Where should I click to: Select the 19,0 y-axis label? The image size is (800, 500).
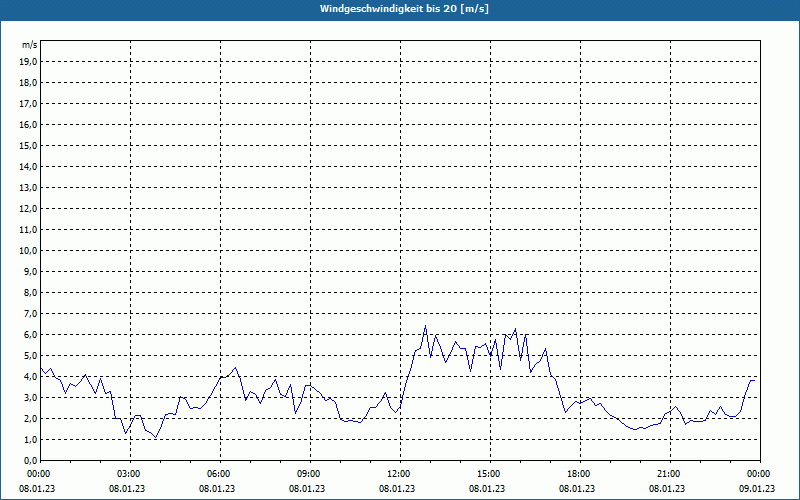[x=30, y=62]
